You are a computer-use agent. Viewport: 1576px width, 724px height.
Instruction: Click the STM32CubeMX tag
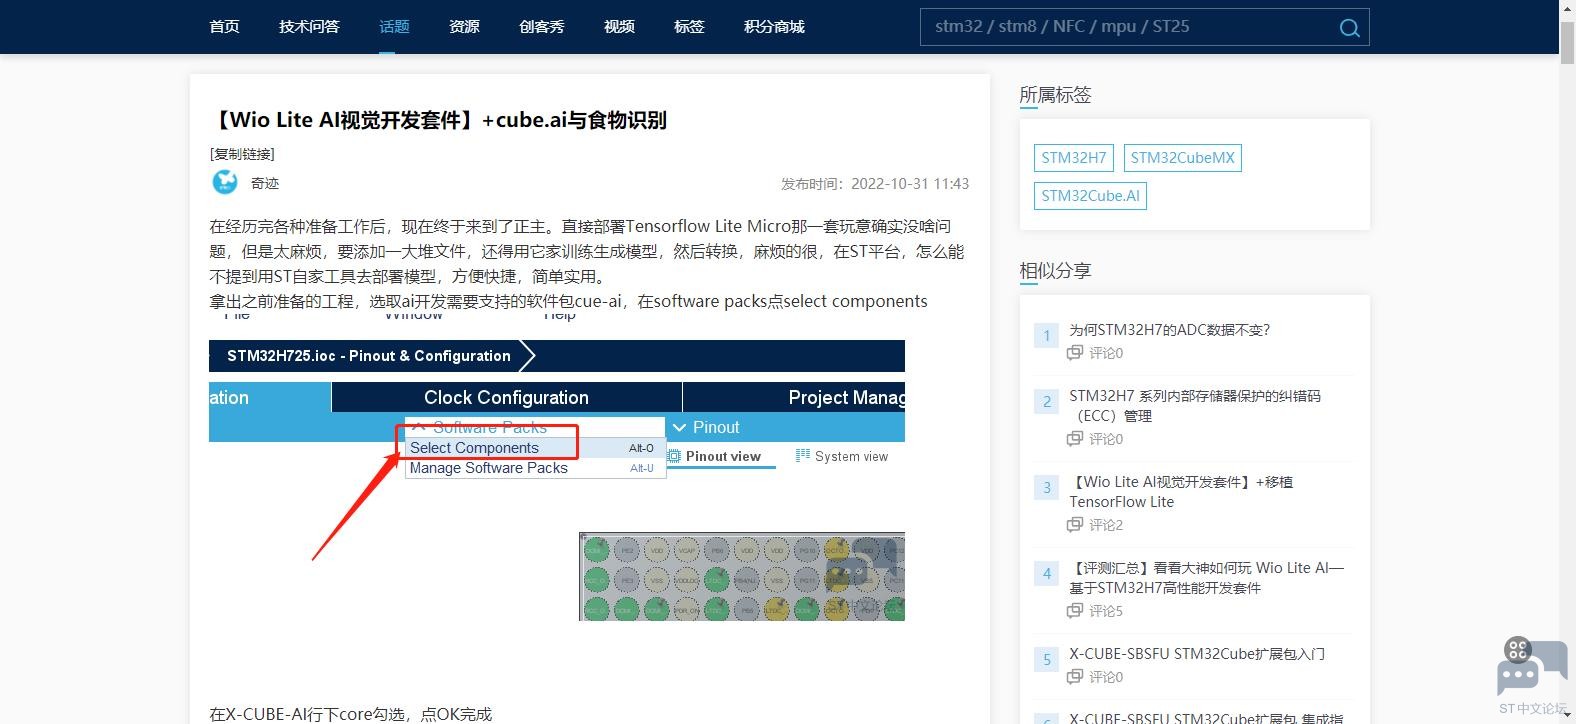[x=1182, y=158]
